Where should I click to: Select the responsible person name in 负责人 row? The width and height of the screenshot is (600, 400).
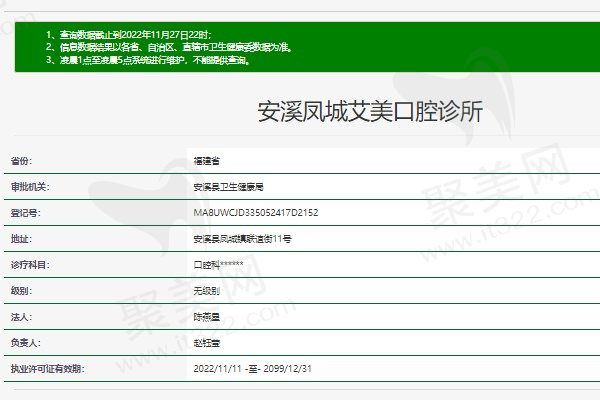pos(207,343)
